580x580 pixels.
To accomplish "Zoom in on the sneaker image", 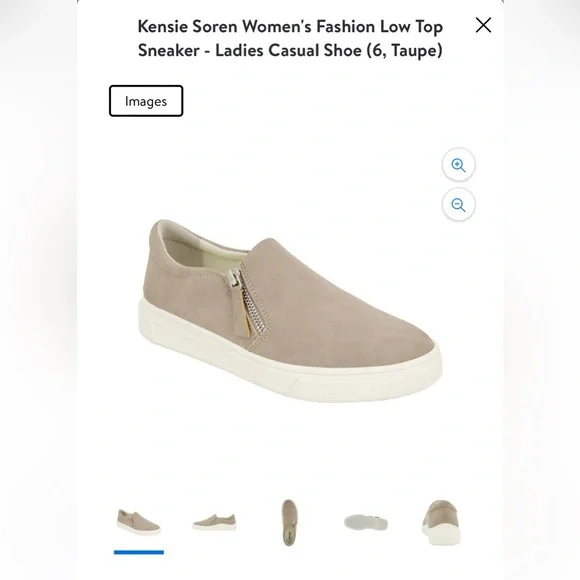I will pos(459,165).
